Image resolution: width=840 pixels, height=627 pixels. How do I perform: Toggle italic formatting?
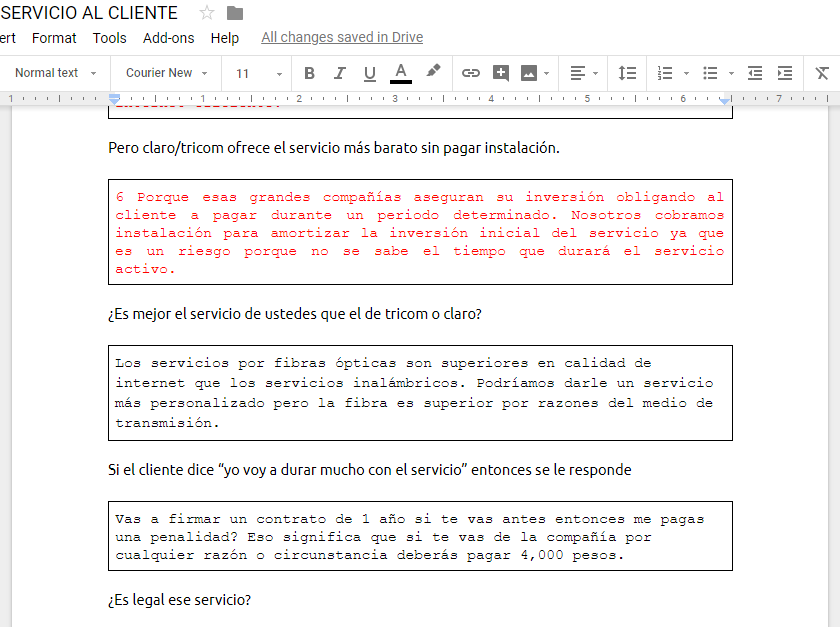(x=340, y=73)
